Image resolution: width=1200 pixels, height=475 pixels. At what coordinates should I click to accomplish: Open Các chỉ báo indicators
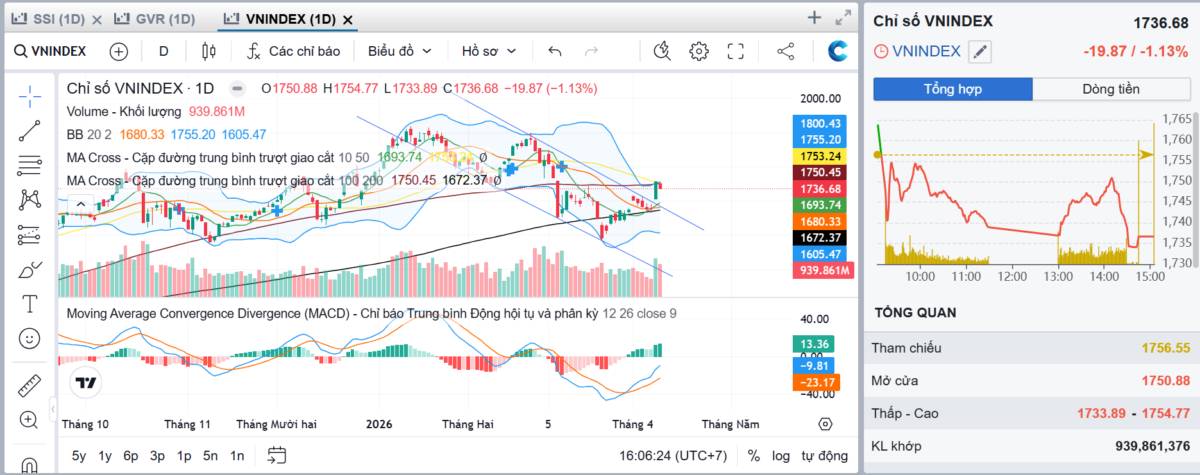pos(294,51)
